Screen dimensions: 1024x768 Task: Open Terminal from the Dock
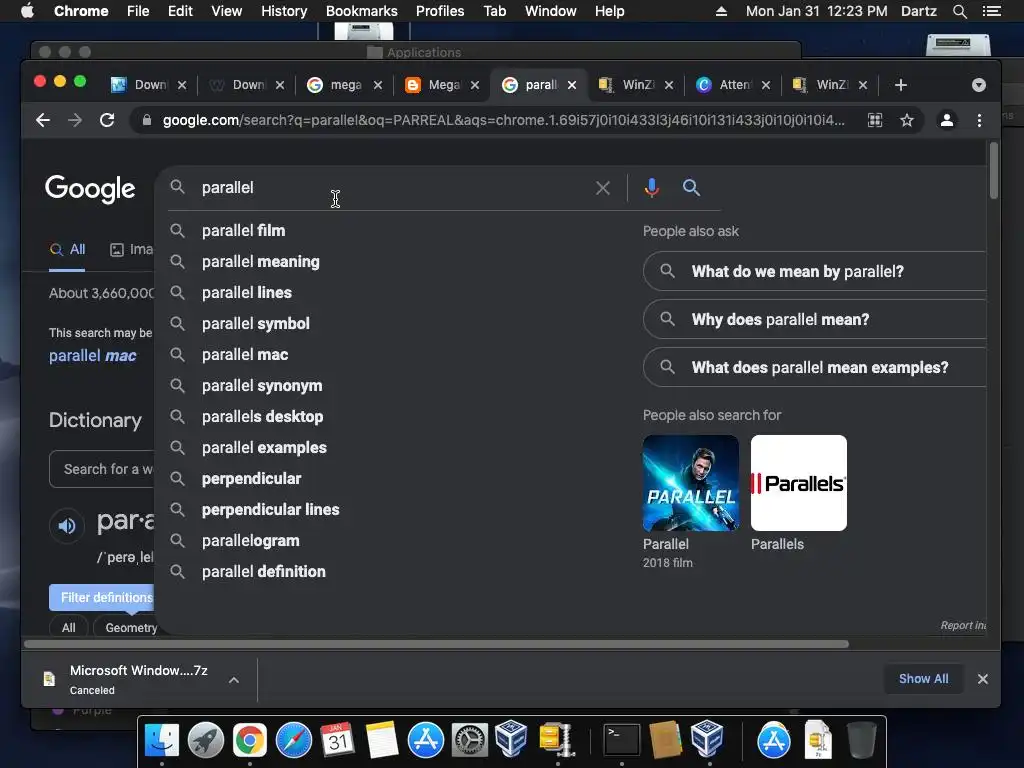(x=621, y=741)
